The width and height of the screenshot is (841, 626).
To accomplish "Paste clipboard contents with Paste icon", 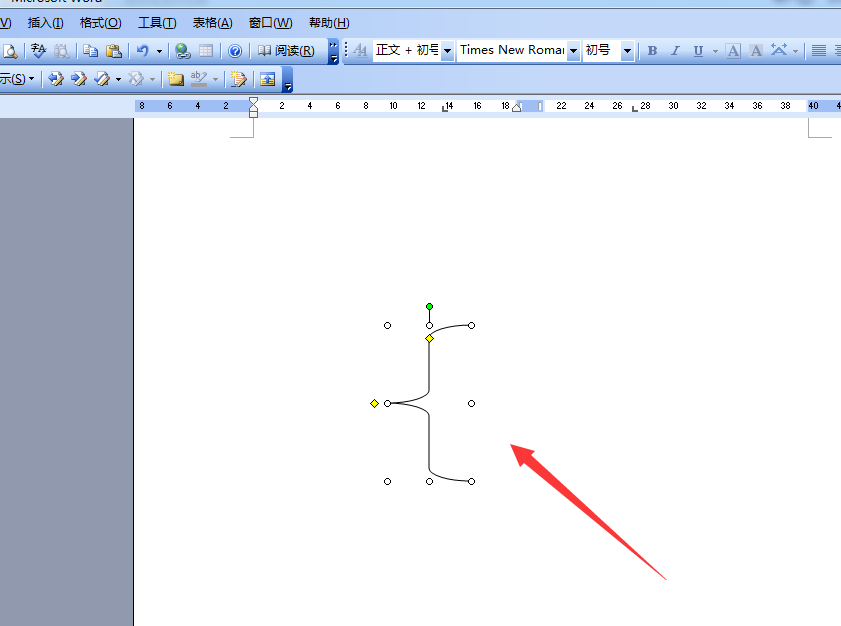I will [x=114, y=51].
